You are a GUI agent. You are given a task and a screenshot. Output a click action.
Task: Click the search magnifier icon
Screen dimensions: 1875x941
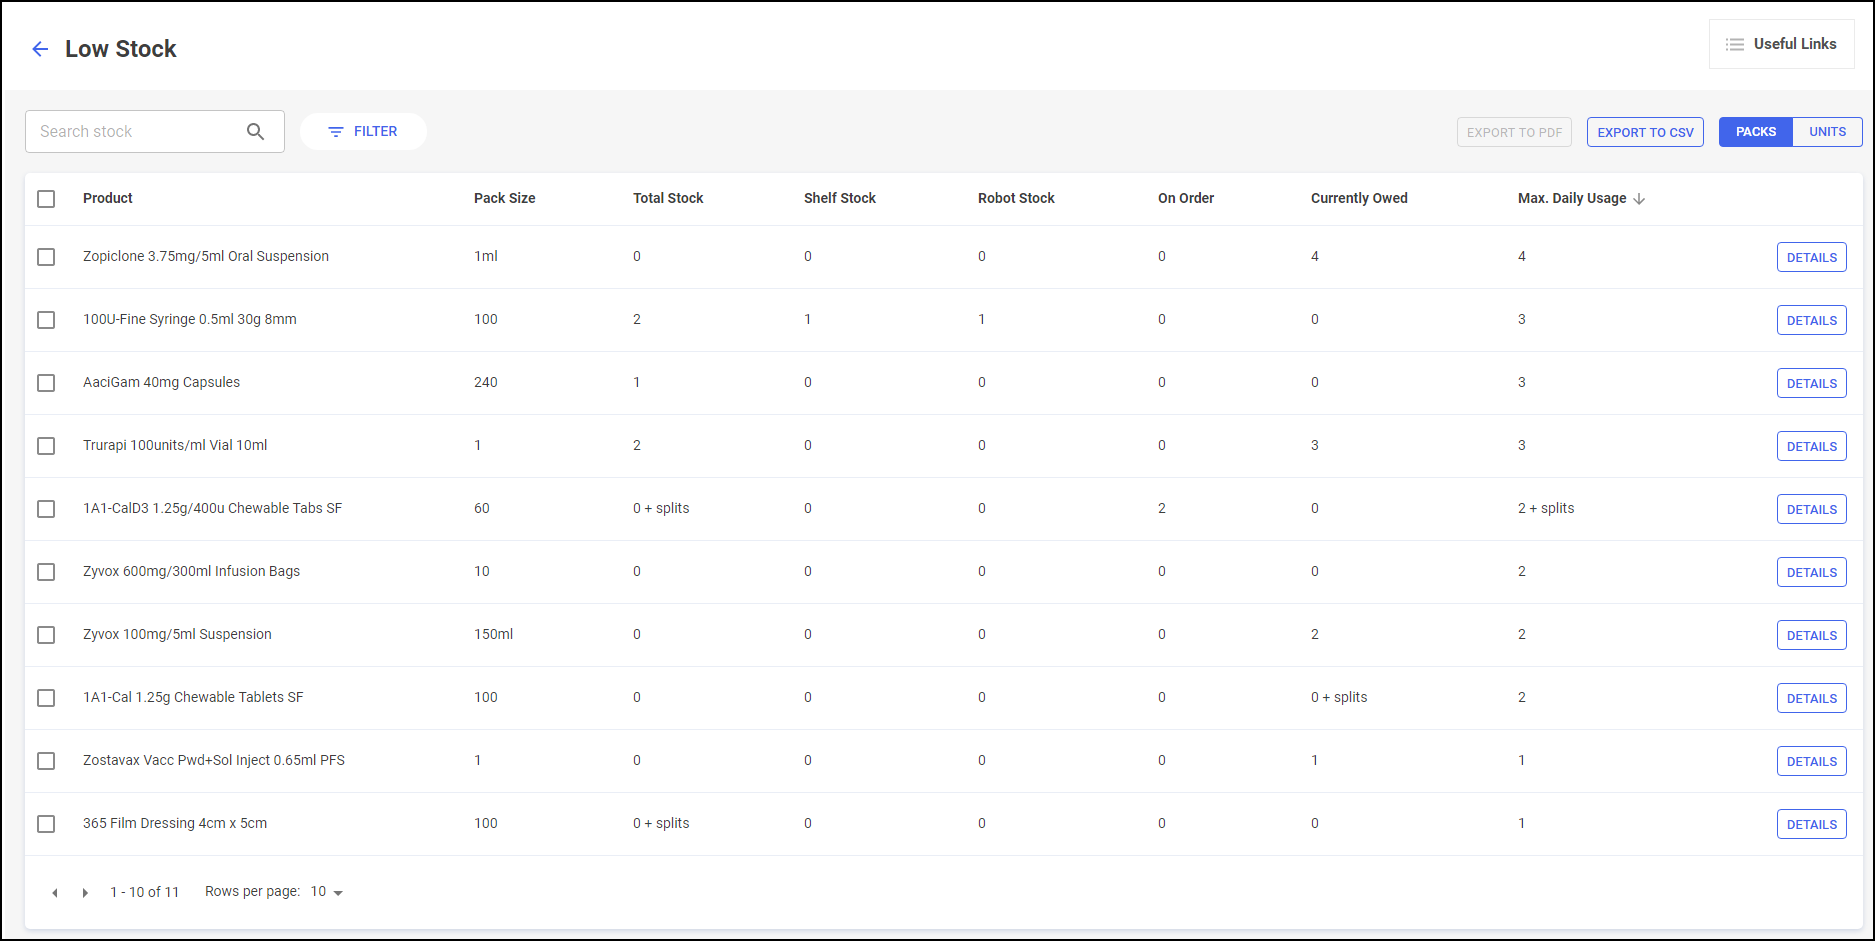(x=255, y=132)
